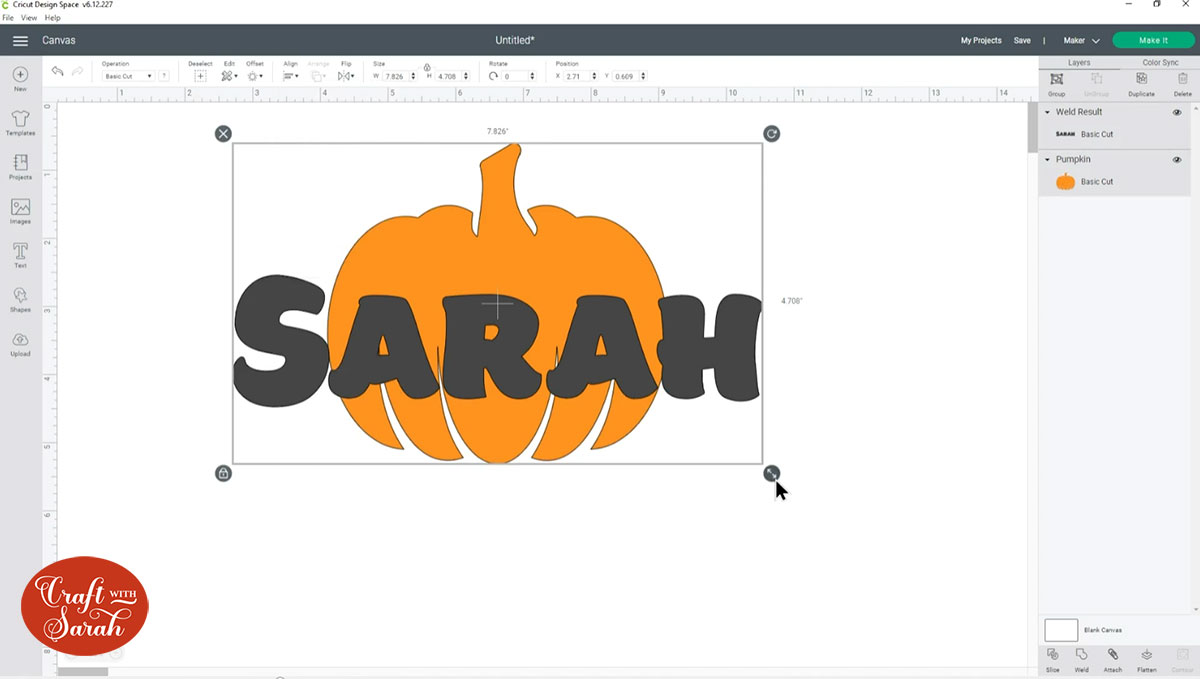This screenshot has height=679, width=1200.
Task: Select the Slice tool
Action: (x=1052, y=658)
